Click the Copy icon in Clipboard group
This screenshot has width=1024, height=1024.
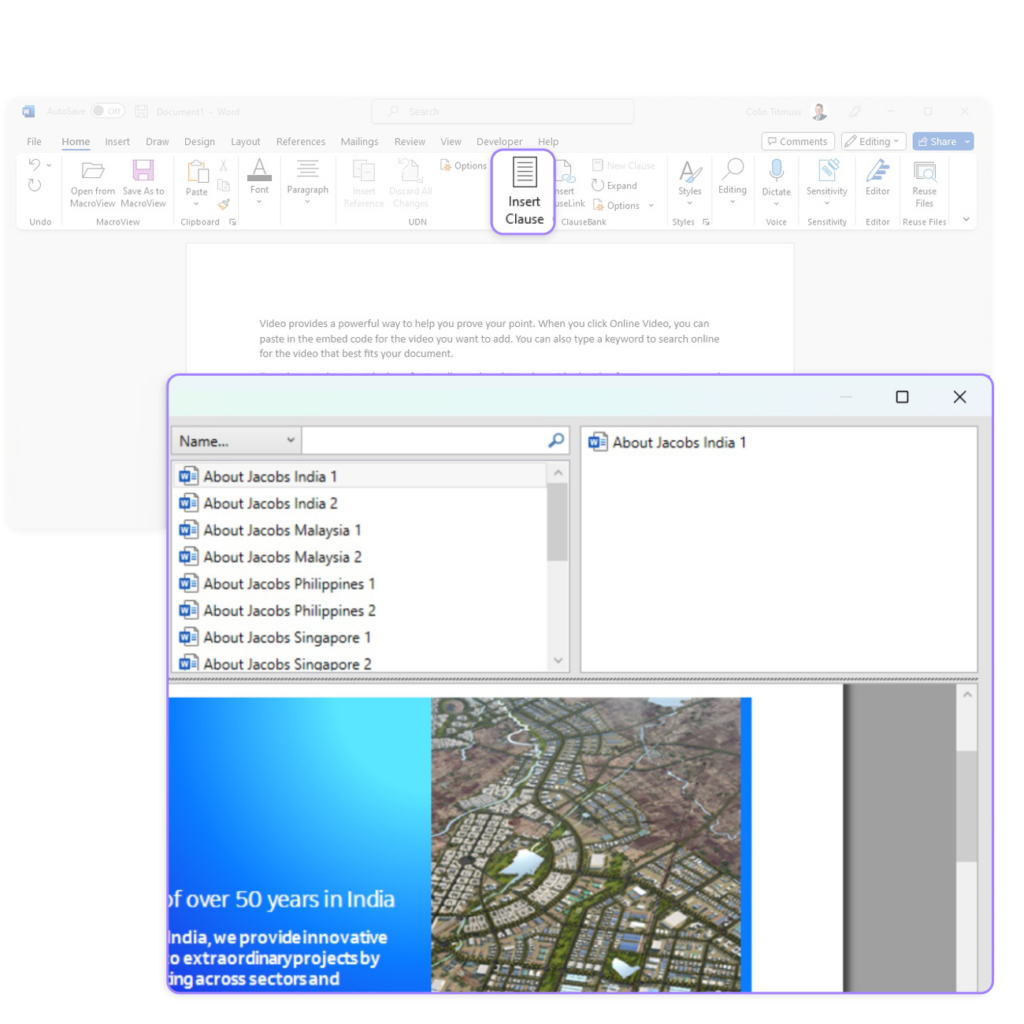click(x=223, y=185)
